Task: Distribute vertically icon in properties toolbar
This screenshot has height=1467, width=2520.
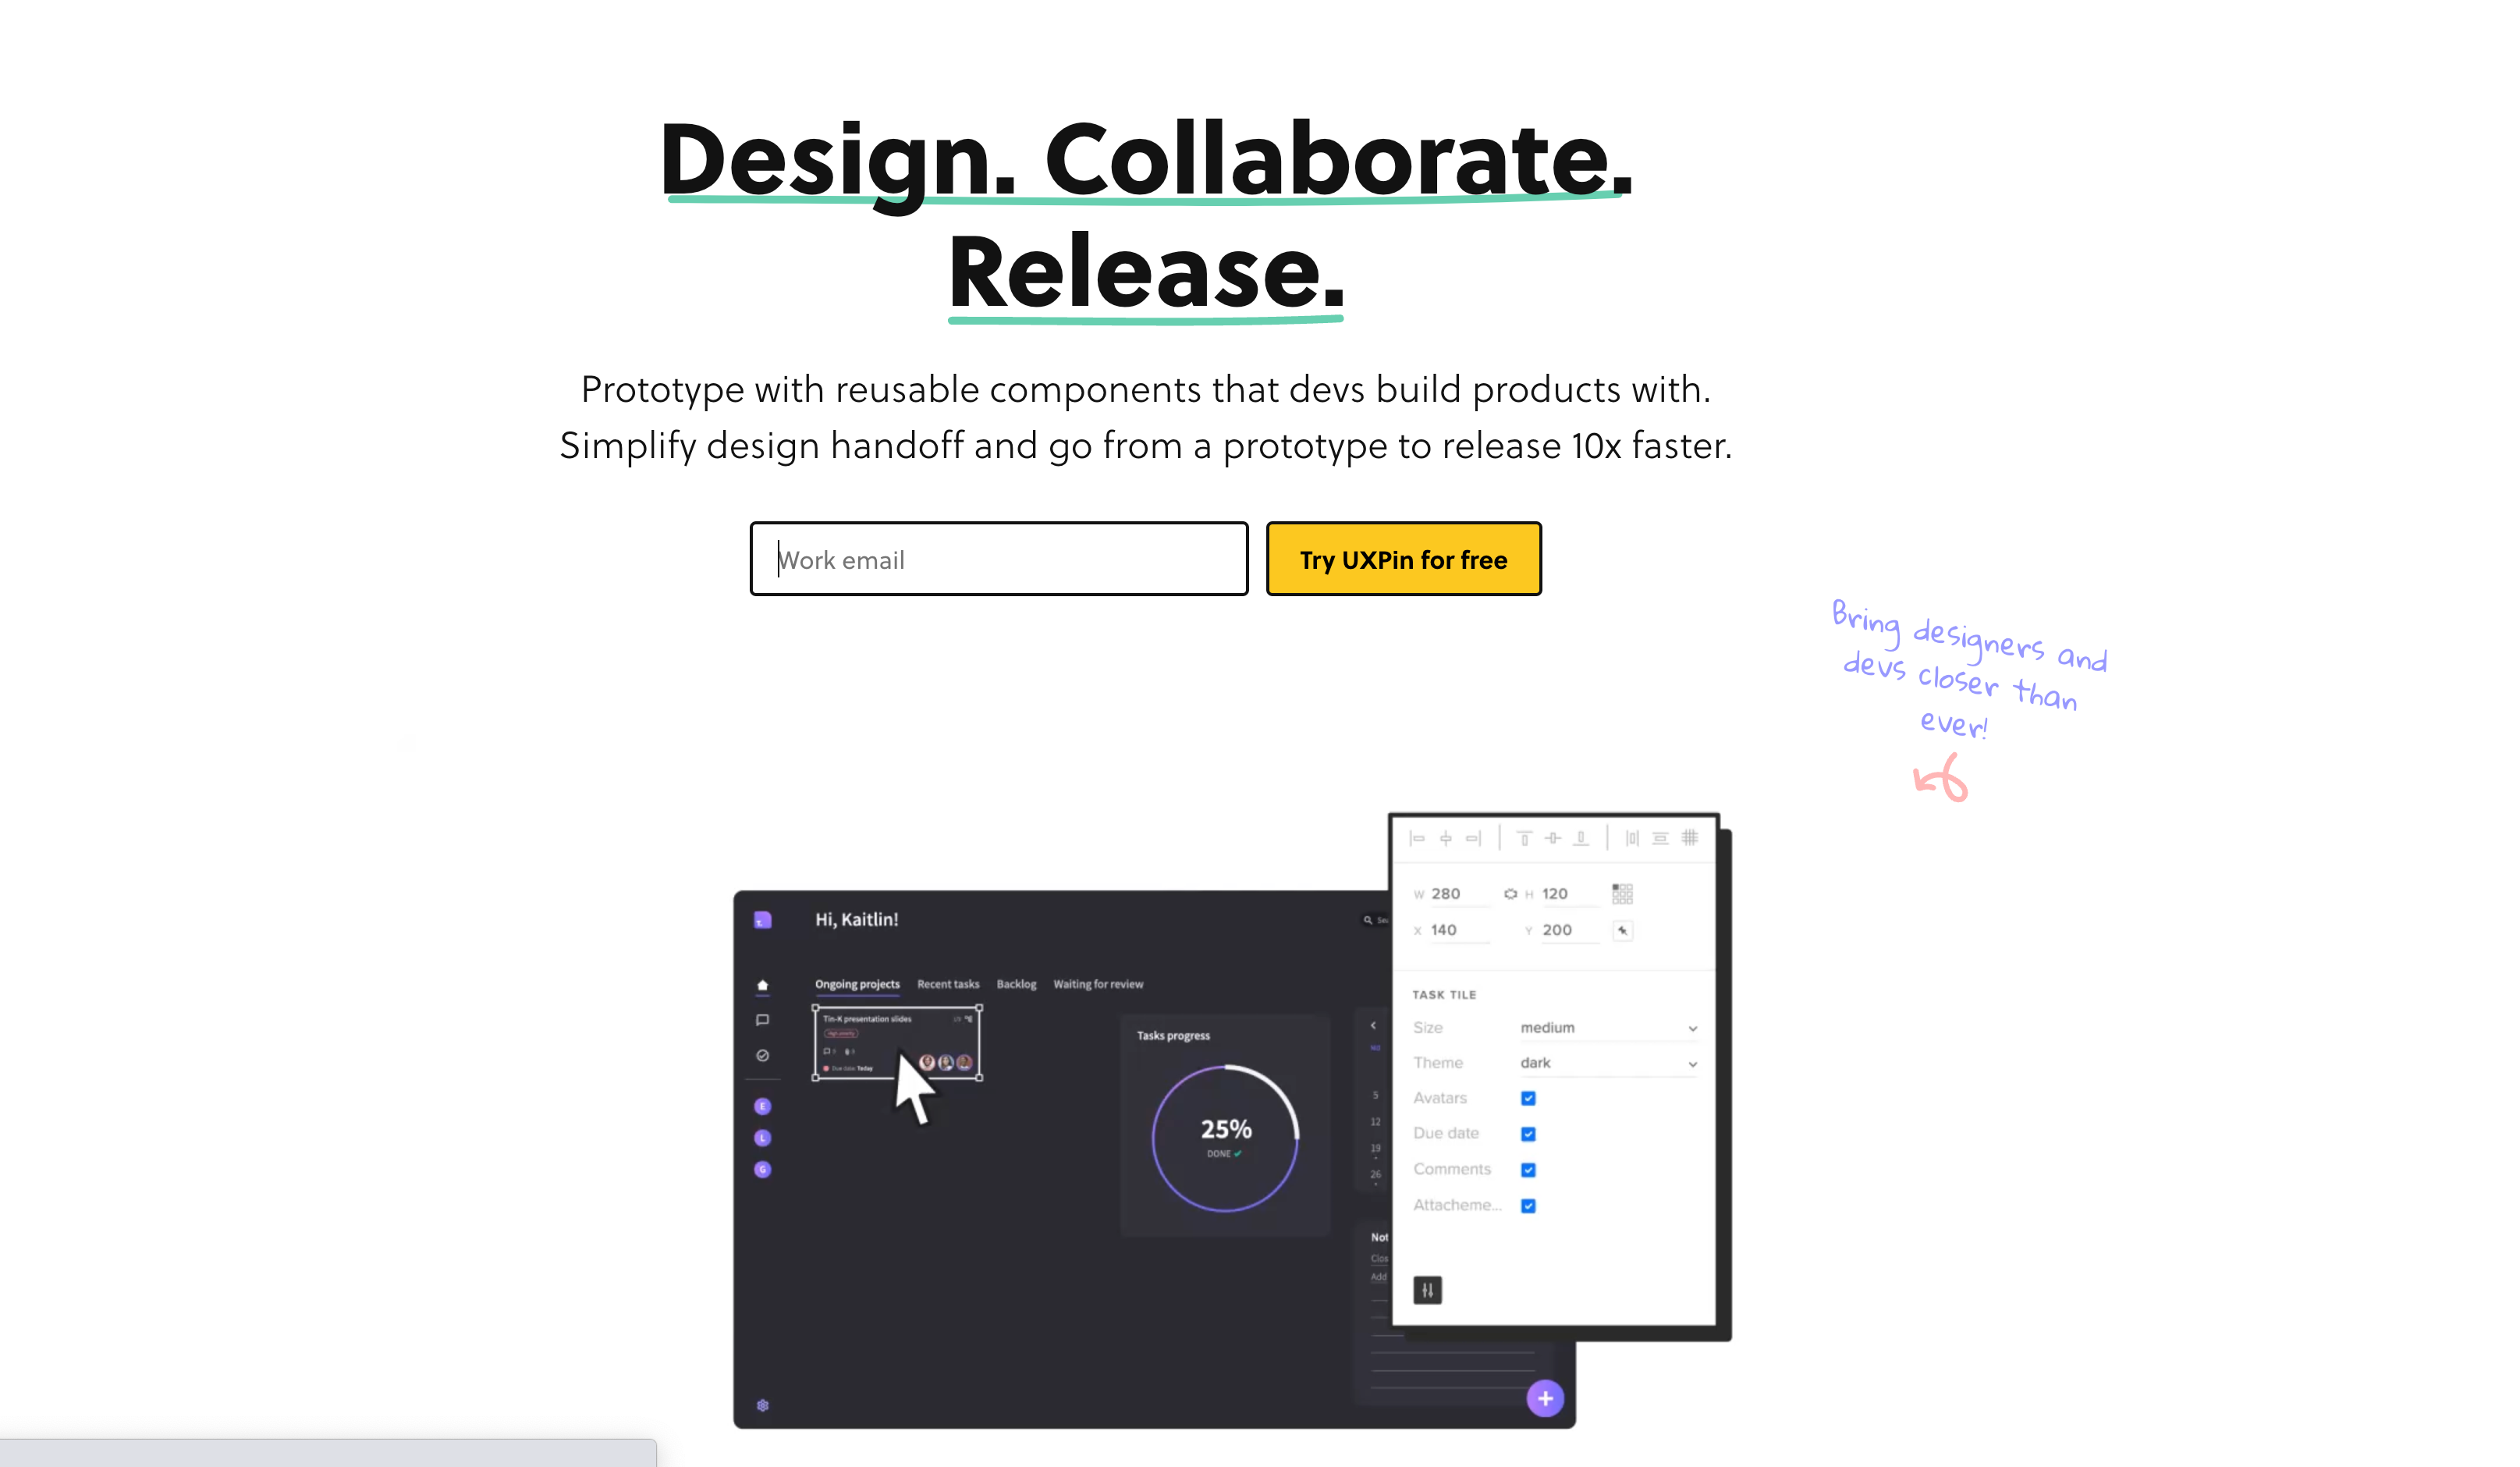Action: (1660, 838)
